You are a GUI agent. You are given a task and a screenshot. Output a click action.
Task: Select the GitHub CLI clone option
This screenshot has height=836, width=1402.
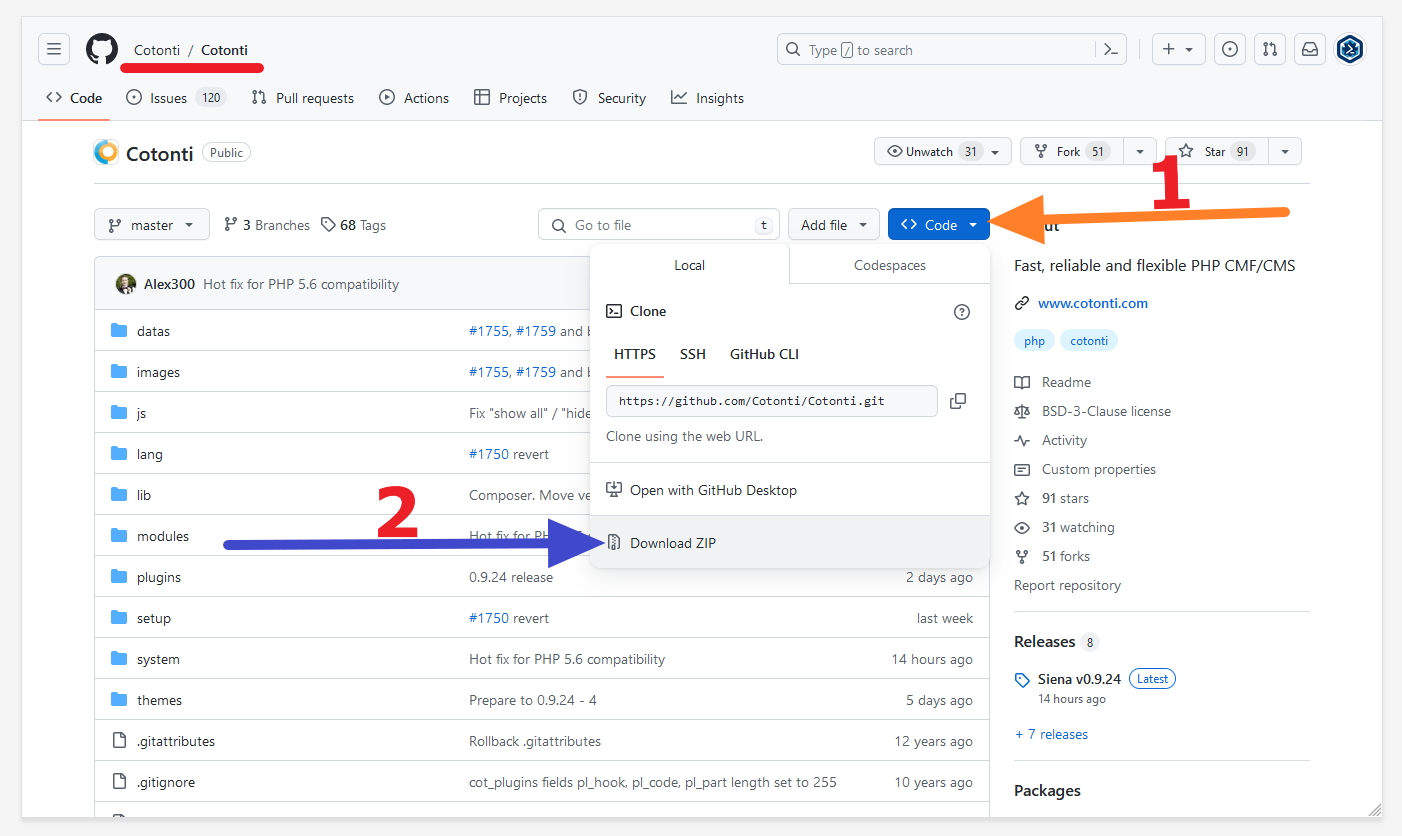(x=764, y=354)
